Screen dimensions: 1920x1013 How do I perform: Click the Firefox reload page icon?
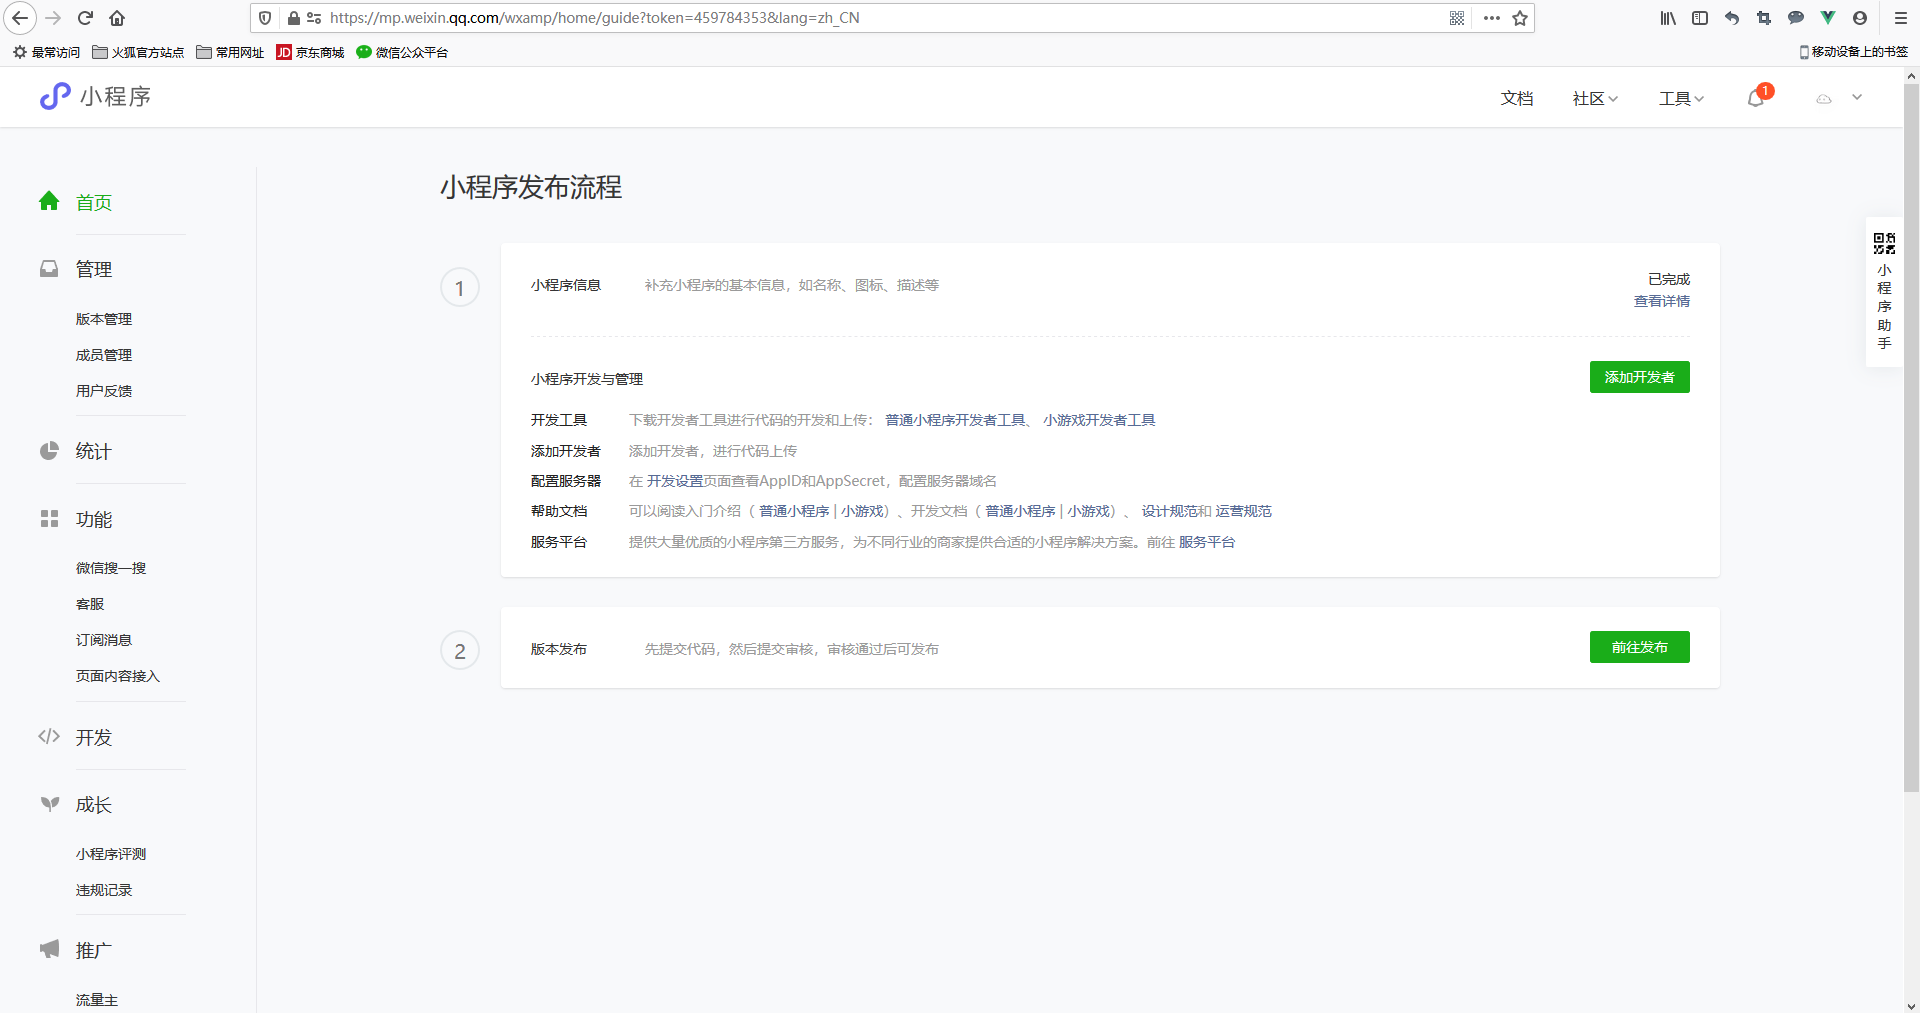85,18
